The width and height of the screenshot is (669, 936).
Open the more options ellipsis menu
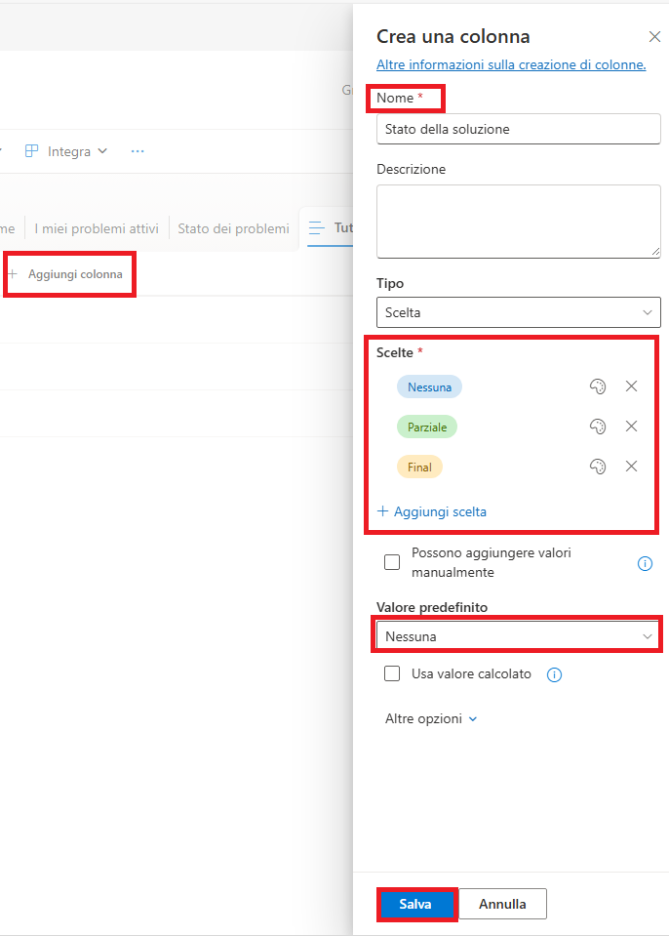pyautogui.click(x=137, y=152)
